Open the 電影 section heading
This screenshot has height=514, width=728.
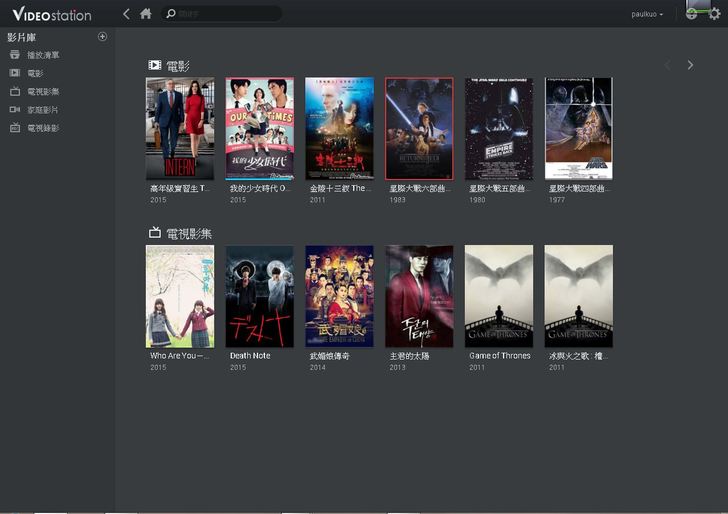[178, 66]
